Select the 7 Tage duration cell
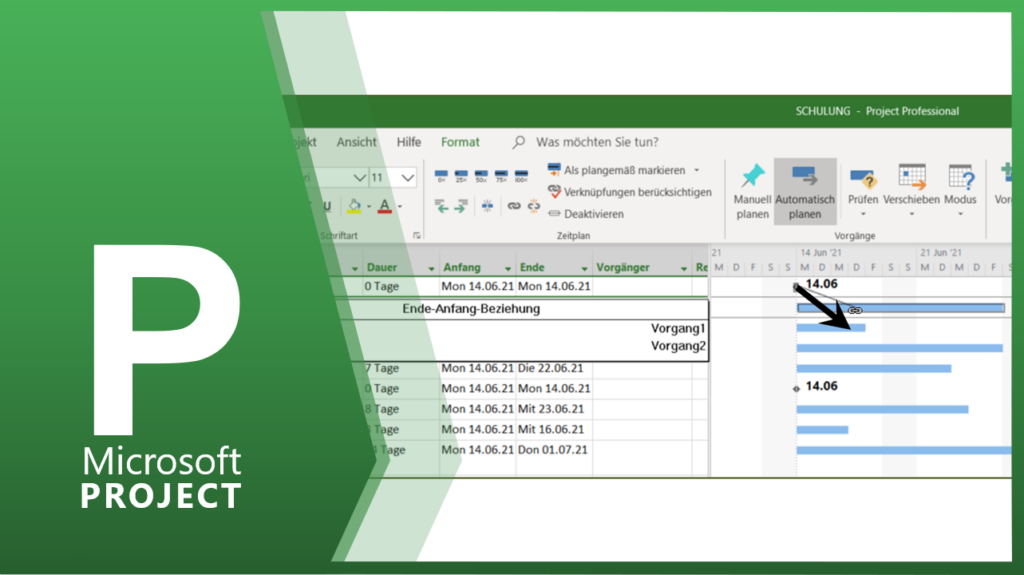Viewport: 1024px width, 575px height. pyautogui.click(x=400, y=368)
